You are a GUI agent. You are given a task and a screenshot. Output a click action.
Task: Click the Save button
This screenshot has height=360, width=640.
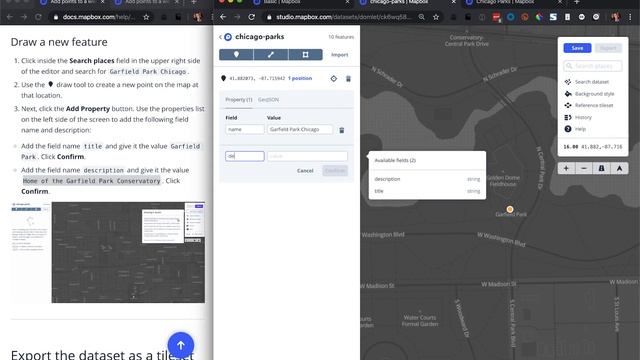577,48
